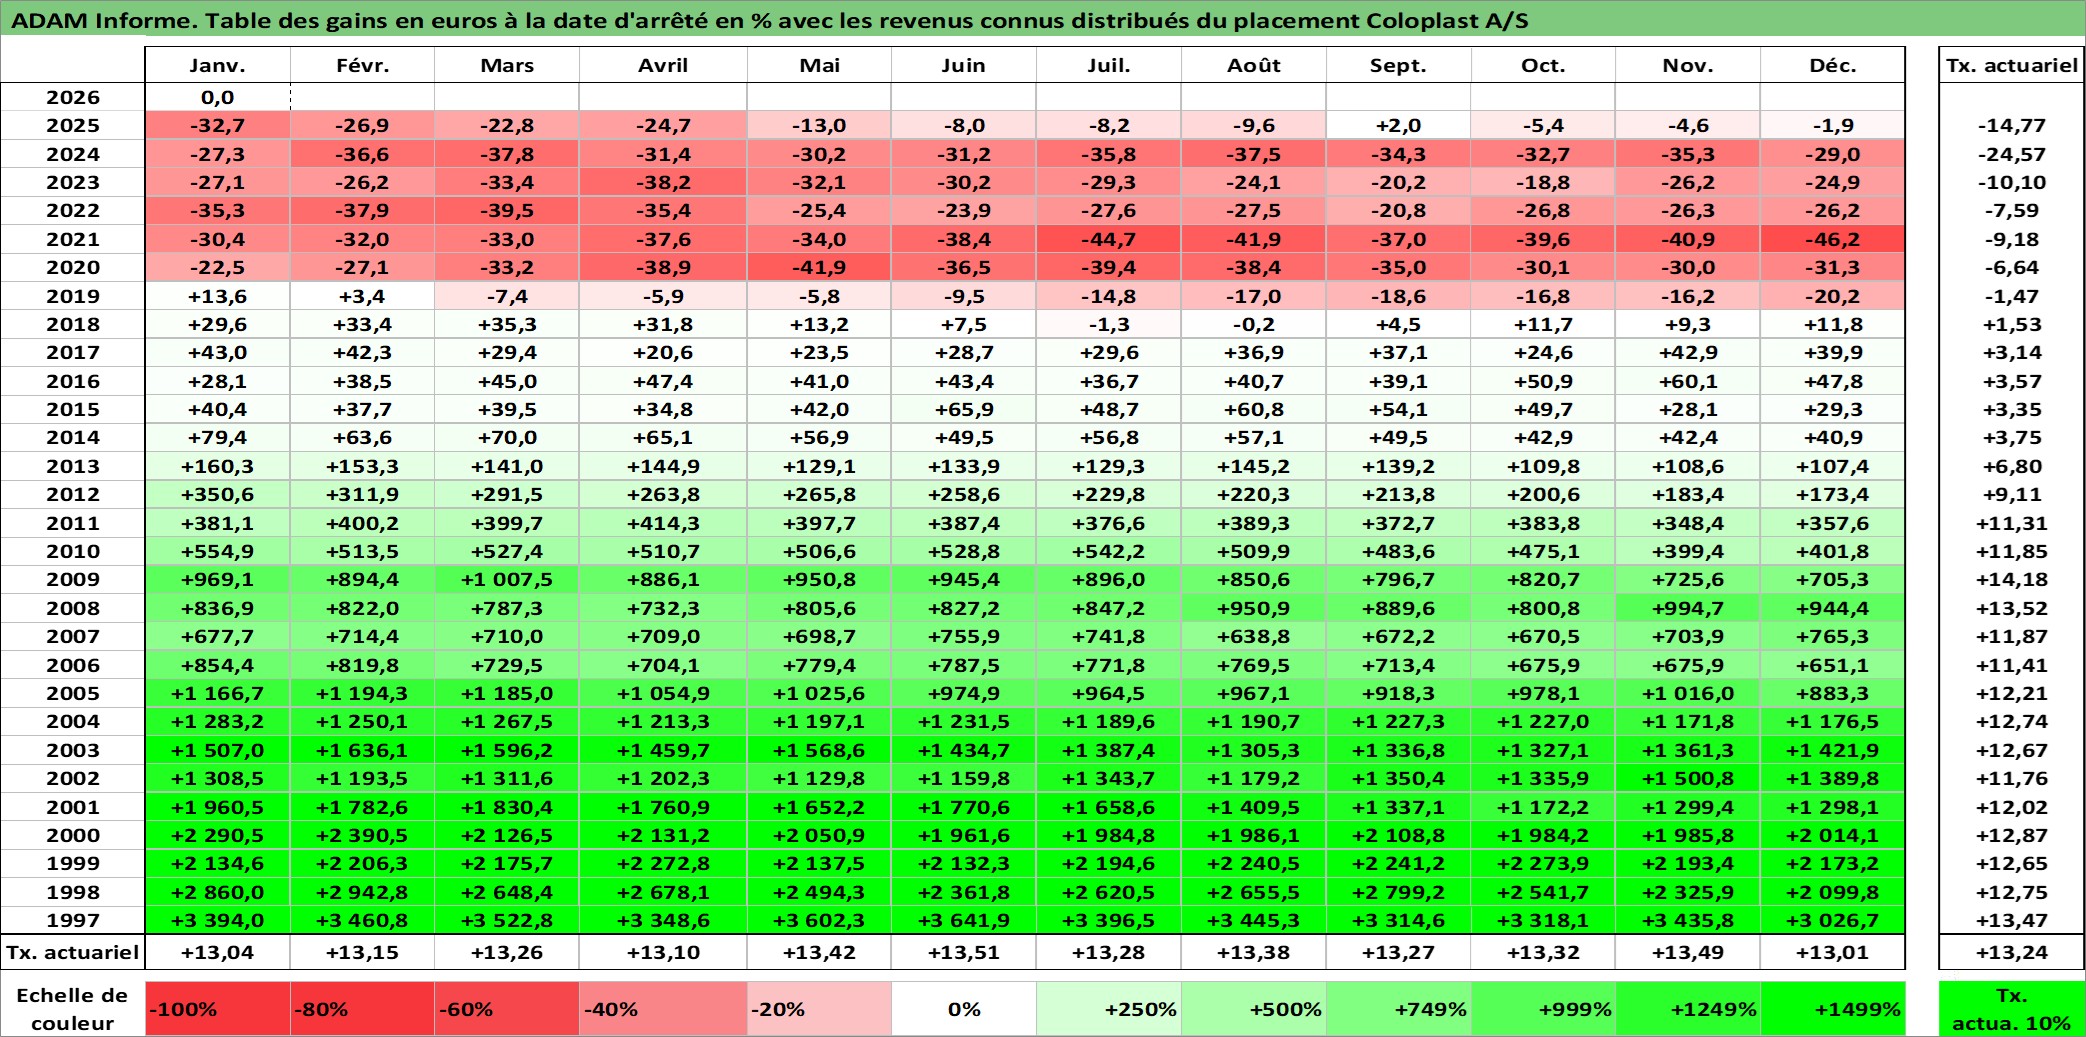The width and height of the screenshot is (2086, 1037).
Task: Click the +1499% green color scale swatch
Action: (x=1833, y=1009)
